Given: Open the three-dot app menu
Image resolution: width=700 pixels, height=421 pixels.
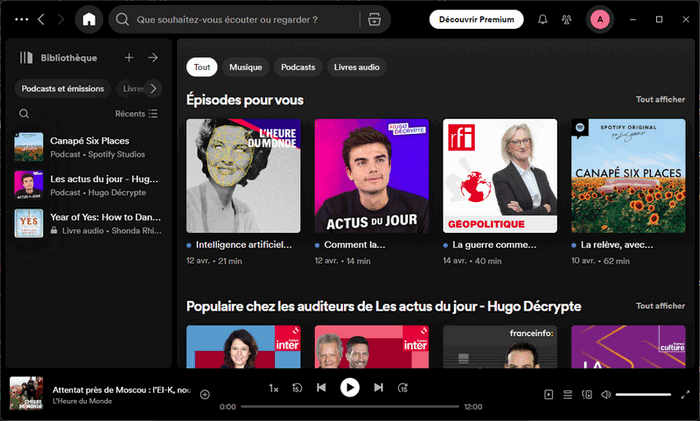Looking at the screenshot, I should pos(21,20).
